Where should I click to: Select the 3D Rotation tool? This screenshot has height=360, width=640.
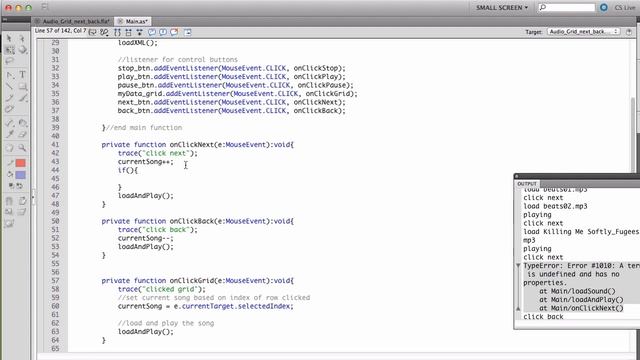(22, 50)
